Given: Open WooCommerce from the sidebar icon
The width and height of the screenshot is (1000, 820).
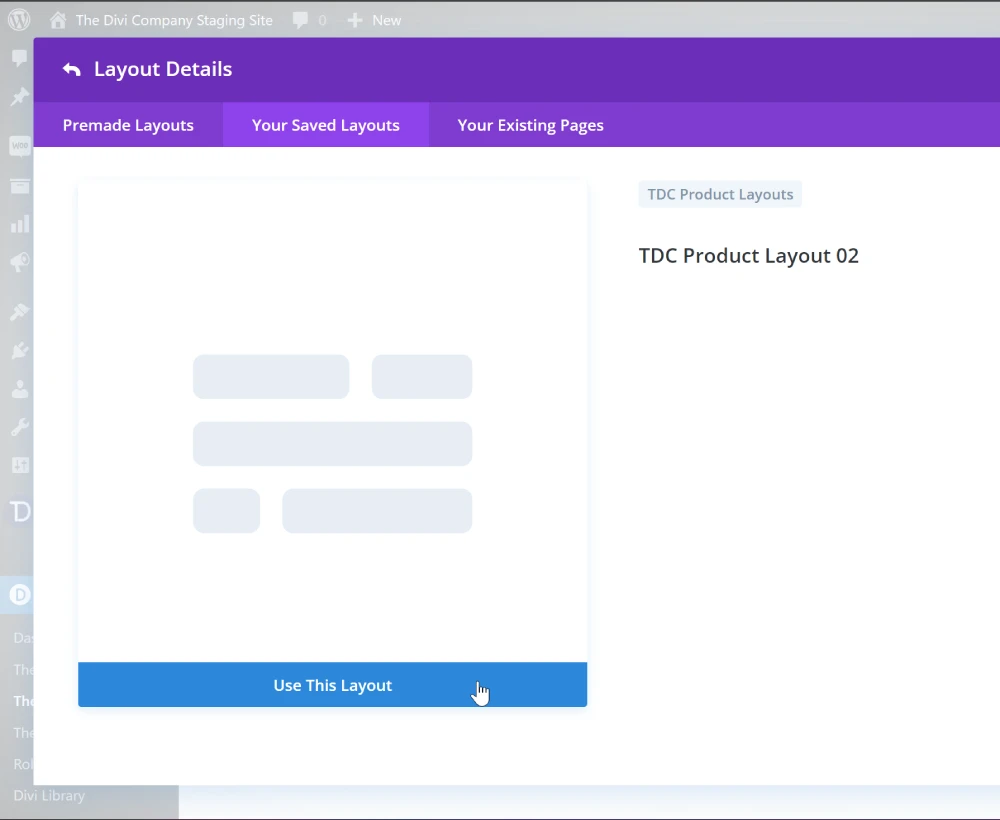Looking at the screenshot, I should (x=19, y=146).
